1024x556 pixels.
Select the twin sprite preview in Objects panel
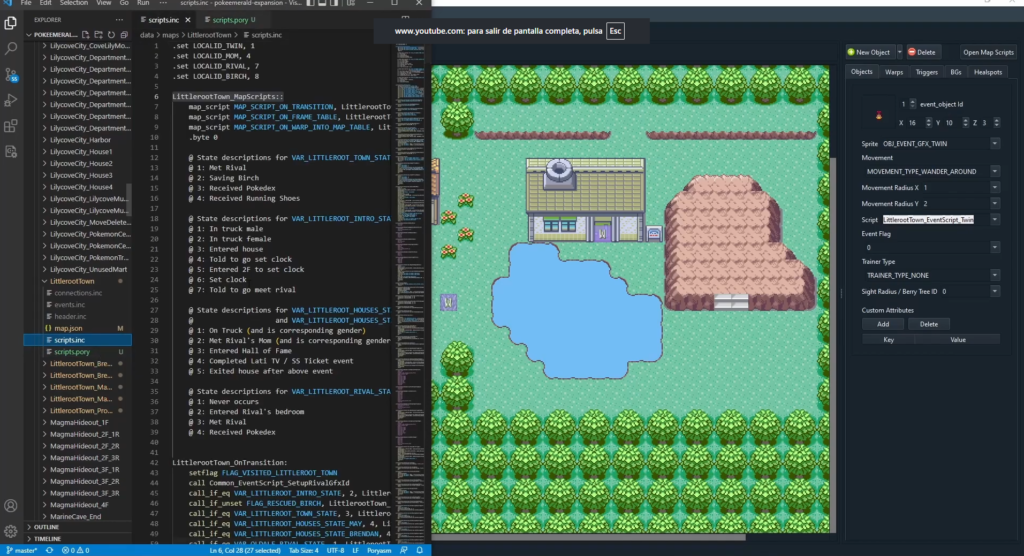tap(878, 116)
